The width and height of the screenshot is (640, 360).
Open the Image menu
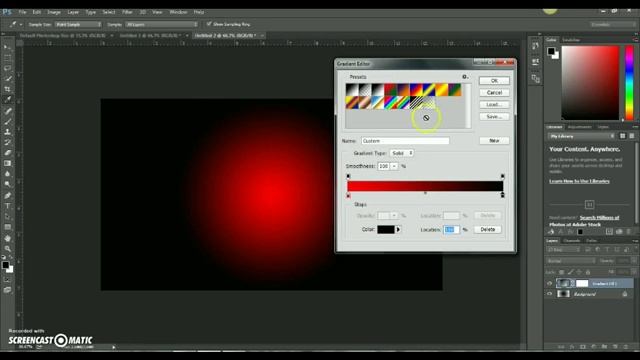(54, 12)
